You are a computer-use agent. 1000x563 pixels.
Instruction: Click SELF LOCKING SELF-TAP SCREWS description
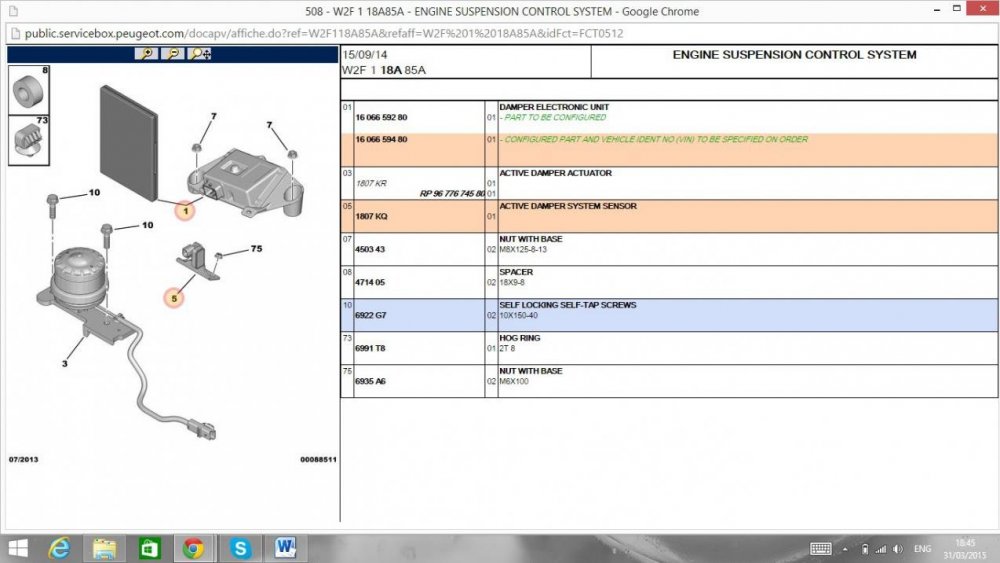tap(568, 305)
